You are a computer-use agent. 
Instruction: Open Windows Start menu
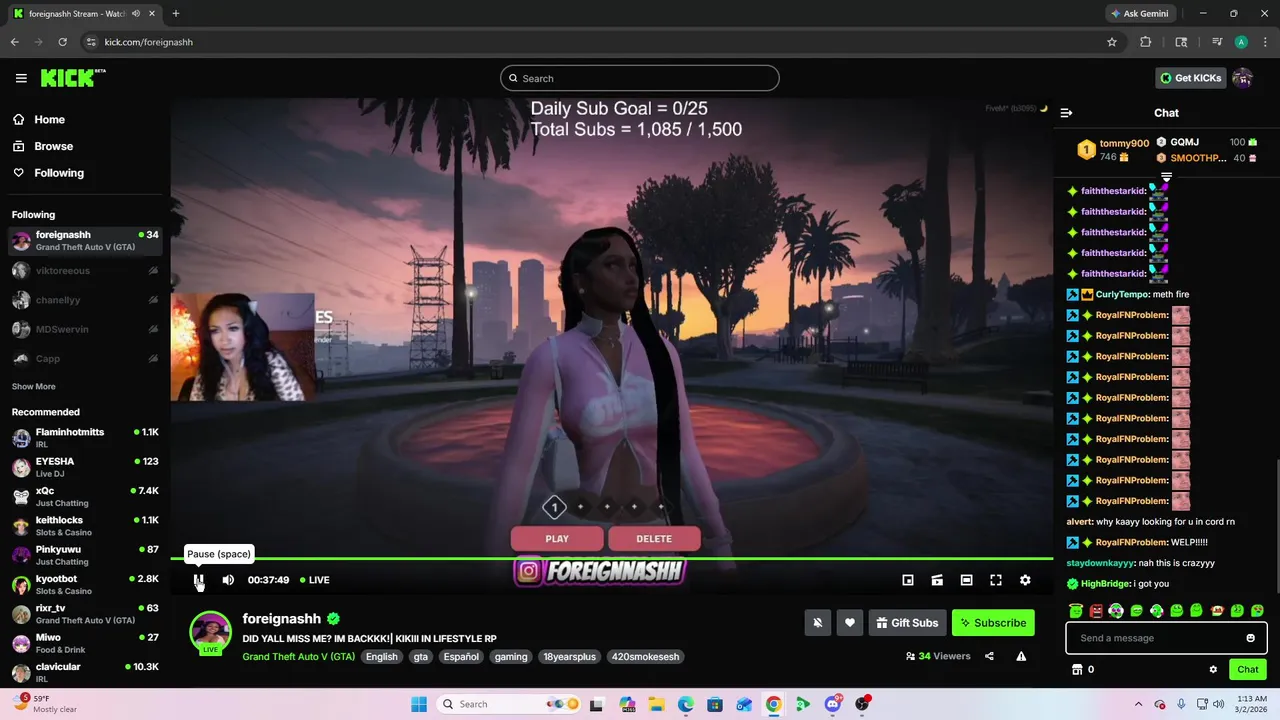(418, 704)
